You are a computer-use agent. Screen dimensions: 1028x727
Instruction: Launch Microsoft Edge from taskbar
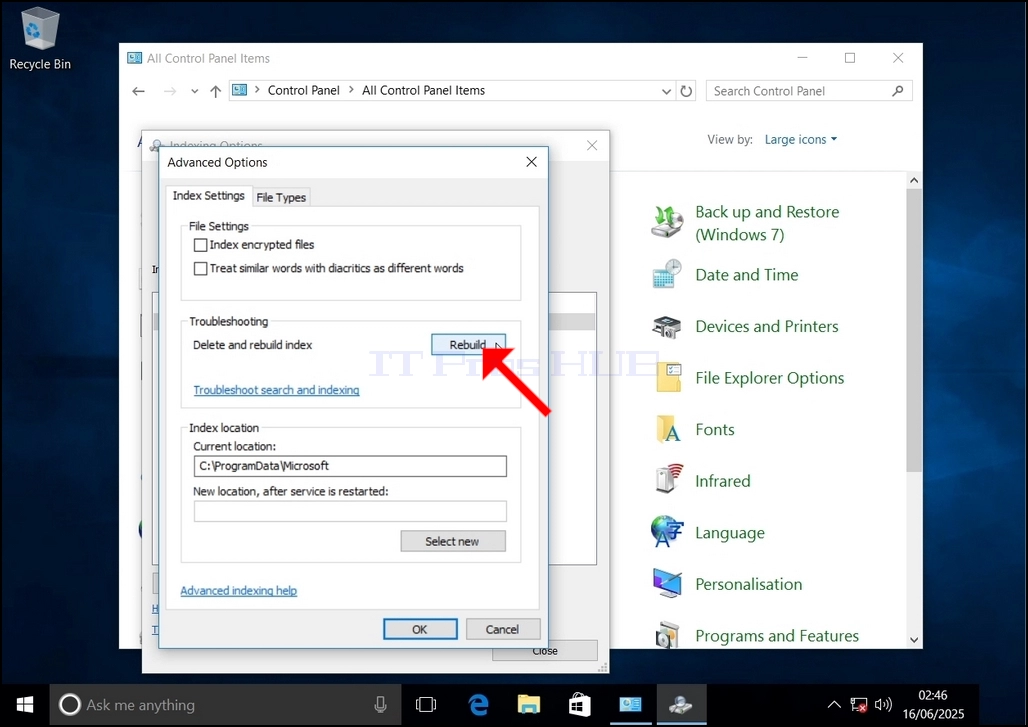pos(479,705)
